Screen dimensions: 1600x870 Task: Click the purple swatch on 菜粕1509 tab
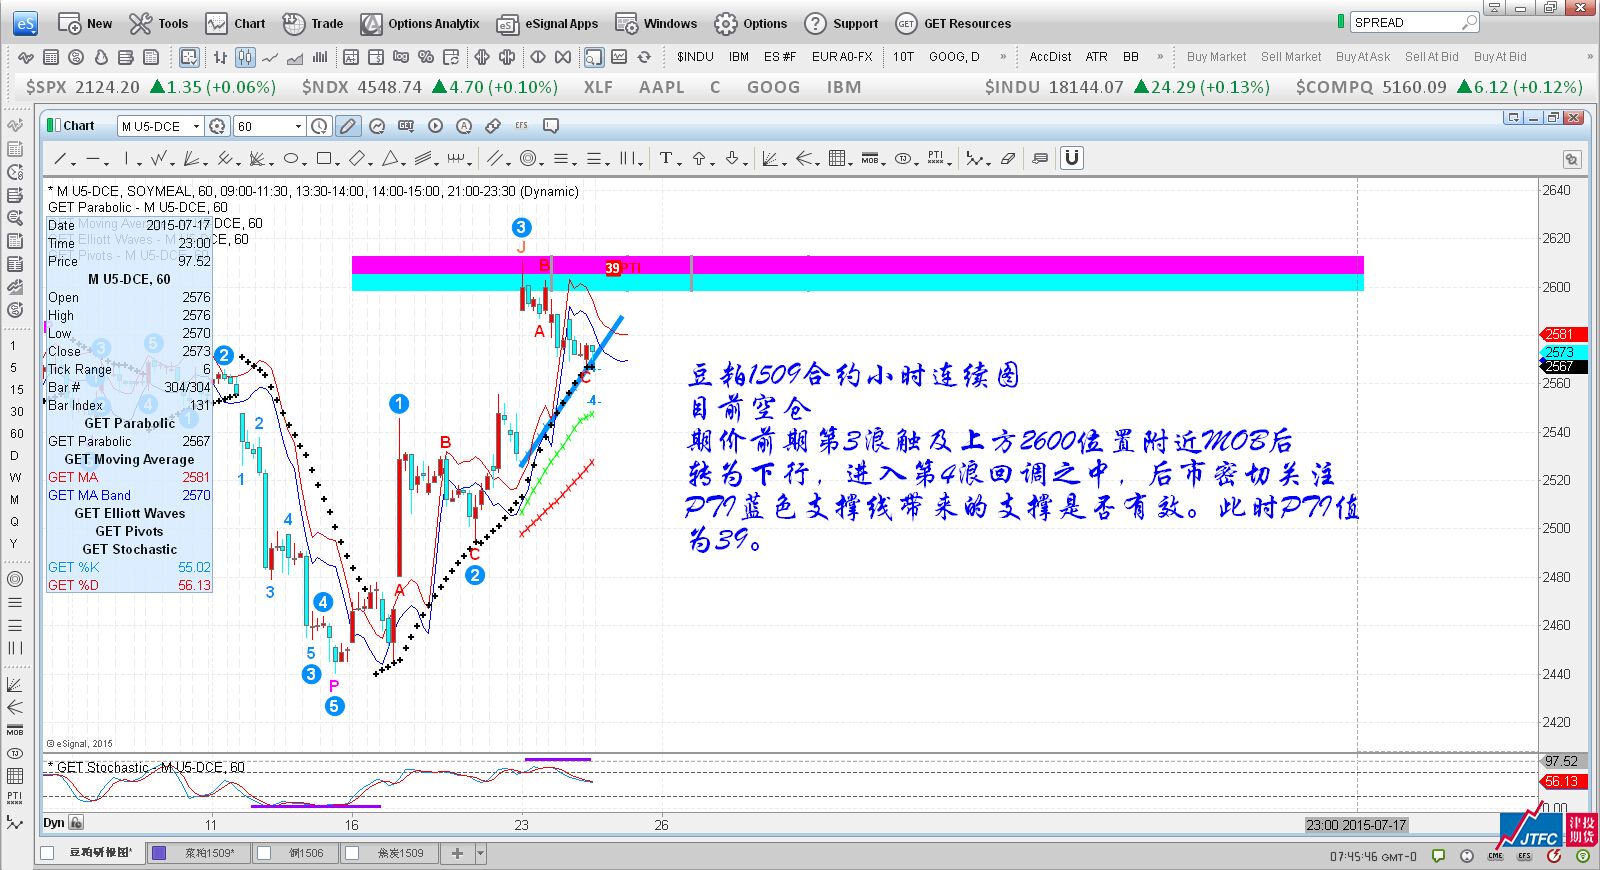coord(158,853)
